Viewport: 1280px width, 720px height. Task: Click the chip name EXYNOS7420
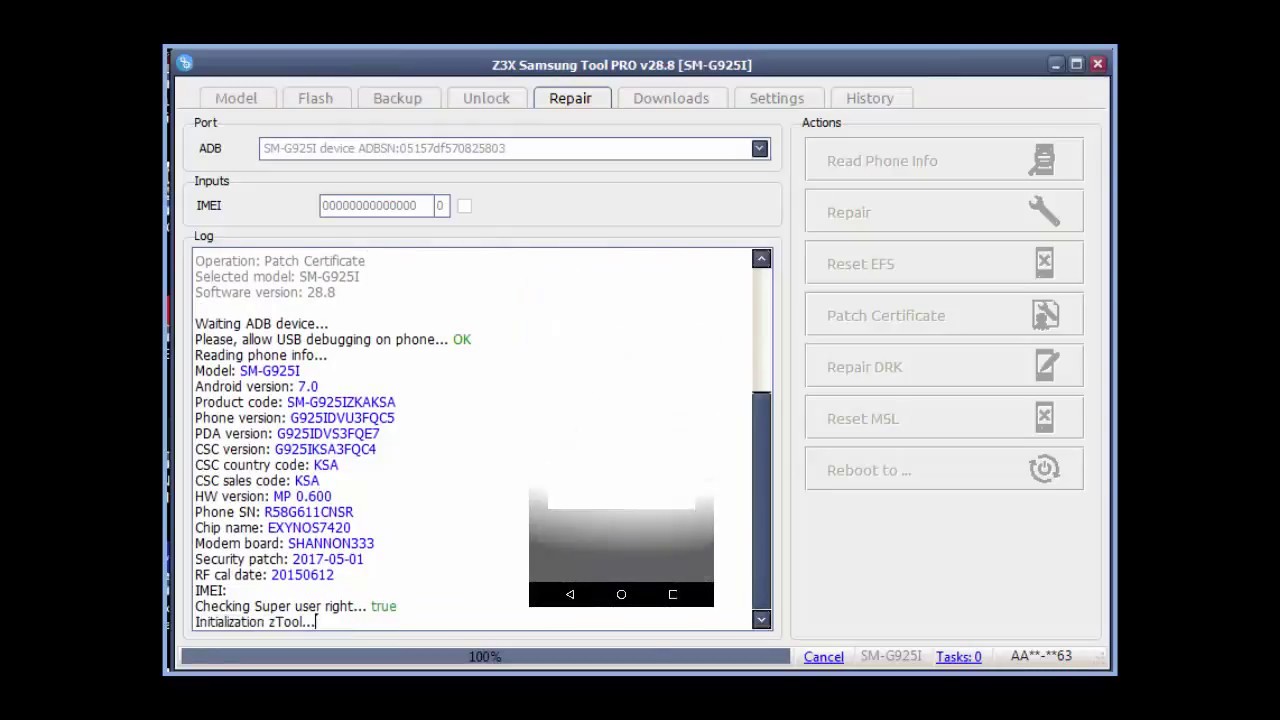309,528
